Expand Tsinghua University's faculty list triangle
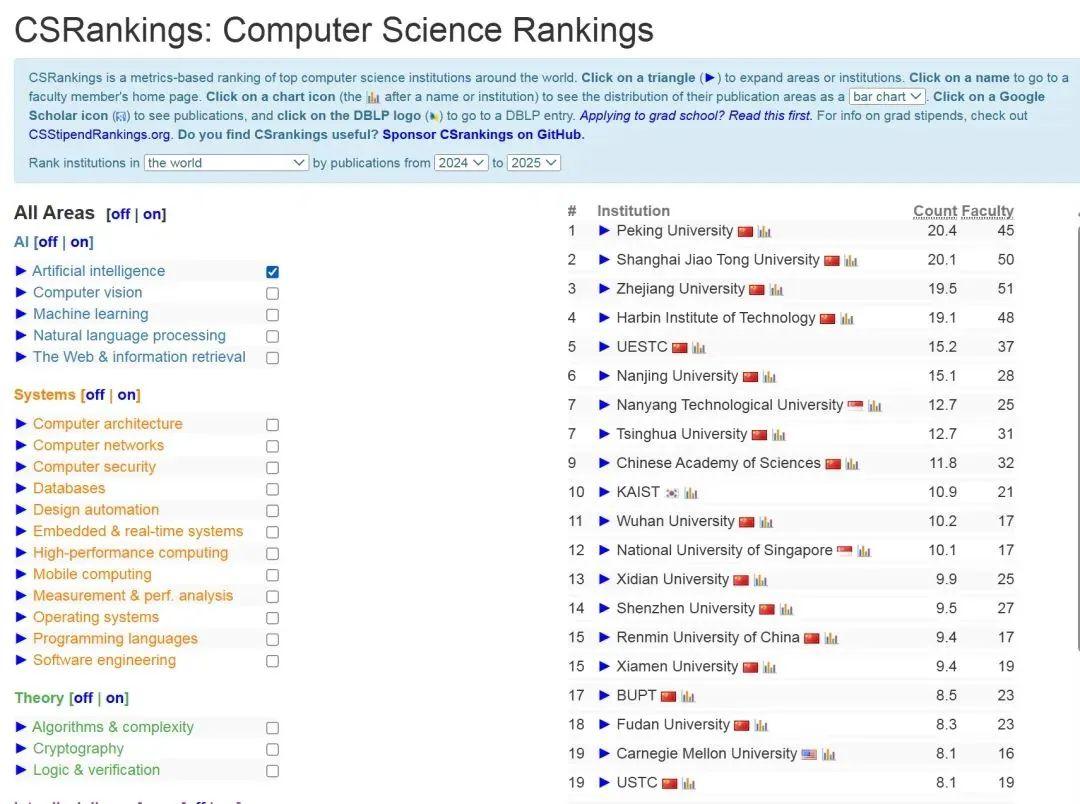 604,434
